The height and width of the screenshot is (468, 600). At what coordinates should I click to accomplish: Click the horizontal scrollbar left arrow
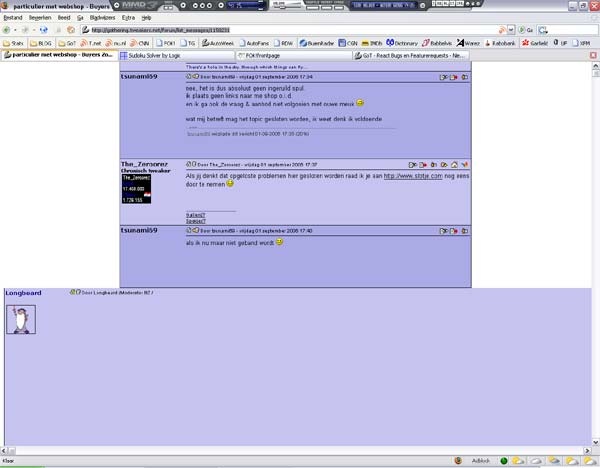(x=4, y=451)
